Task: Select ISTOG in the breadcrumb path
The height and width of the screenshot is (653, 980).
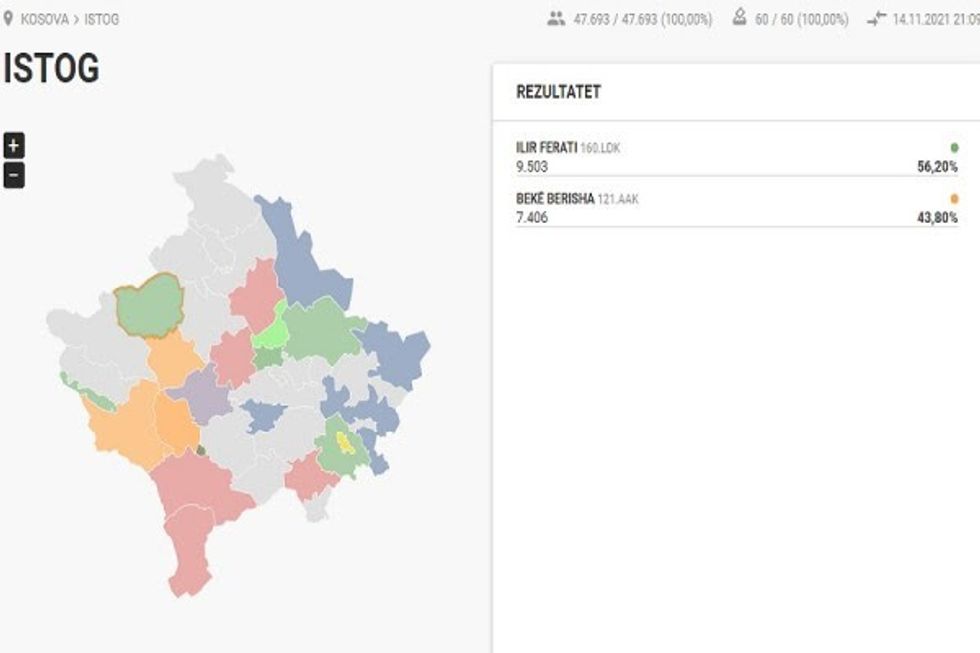Action: (x=101, y=19)
